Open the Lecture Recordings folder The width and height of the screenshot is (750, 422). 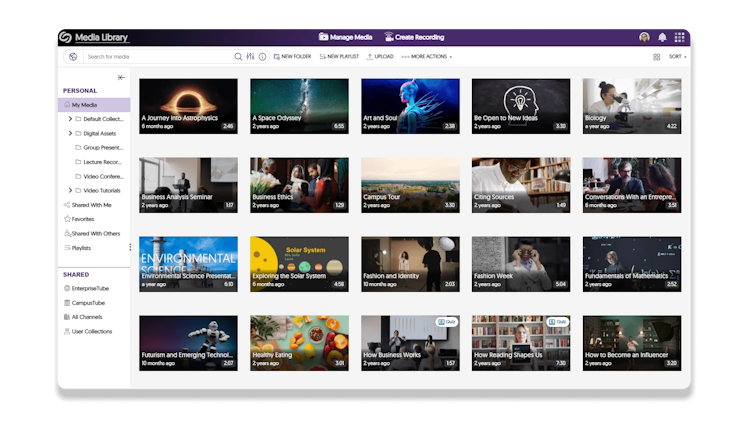[x=99, y=162]
